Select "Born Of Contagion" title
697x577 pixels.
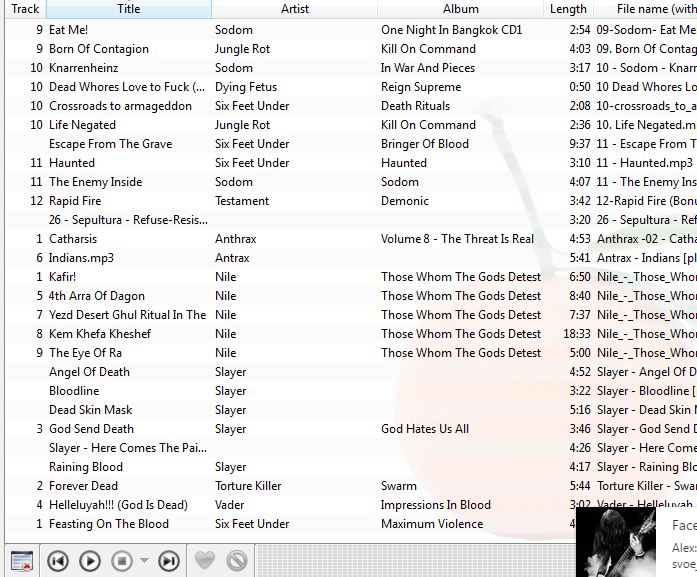99,49
